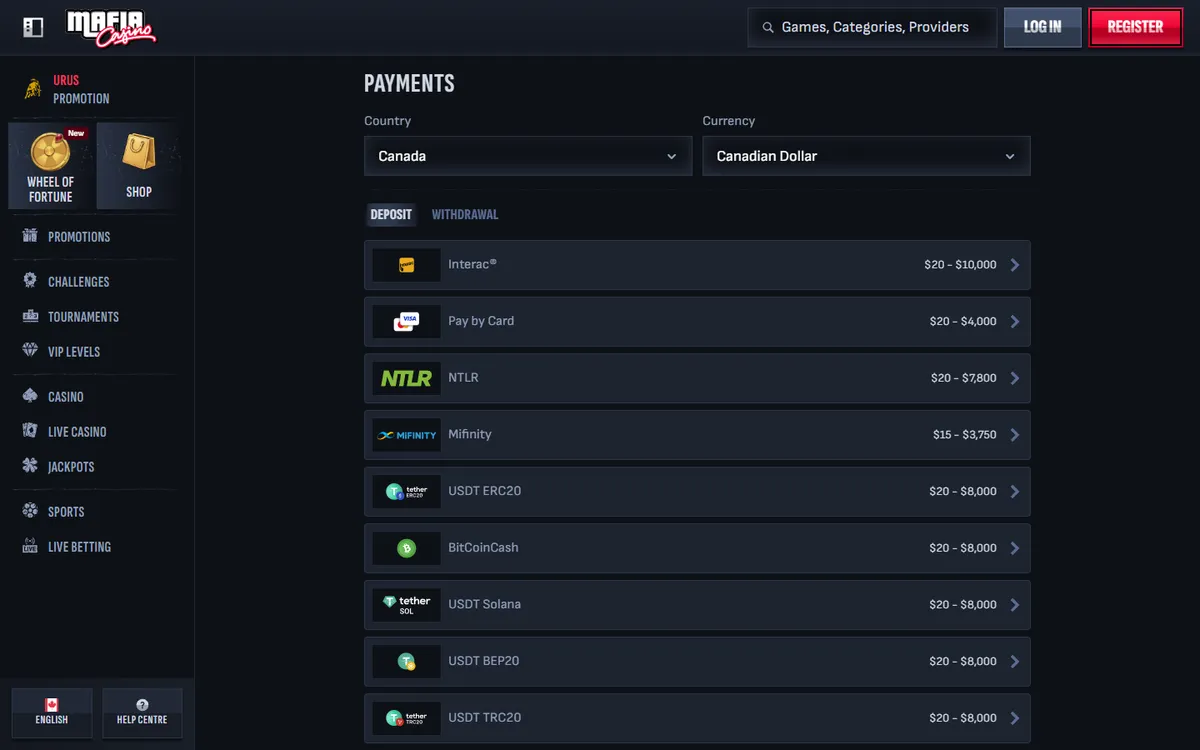Focus the Games, Categories, Providers search field
The width and height of the screenshot is (1200, 750).
point(872,28)
